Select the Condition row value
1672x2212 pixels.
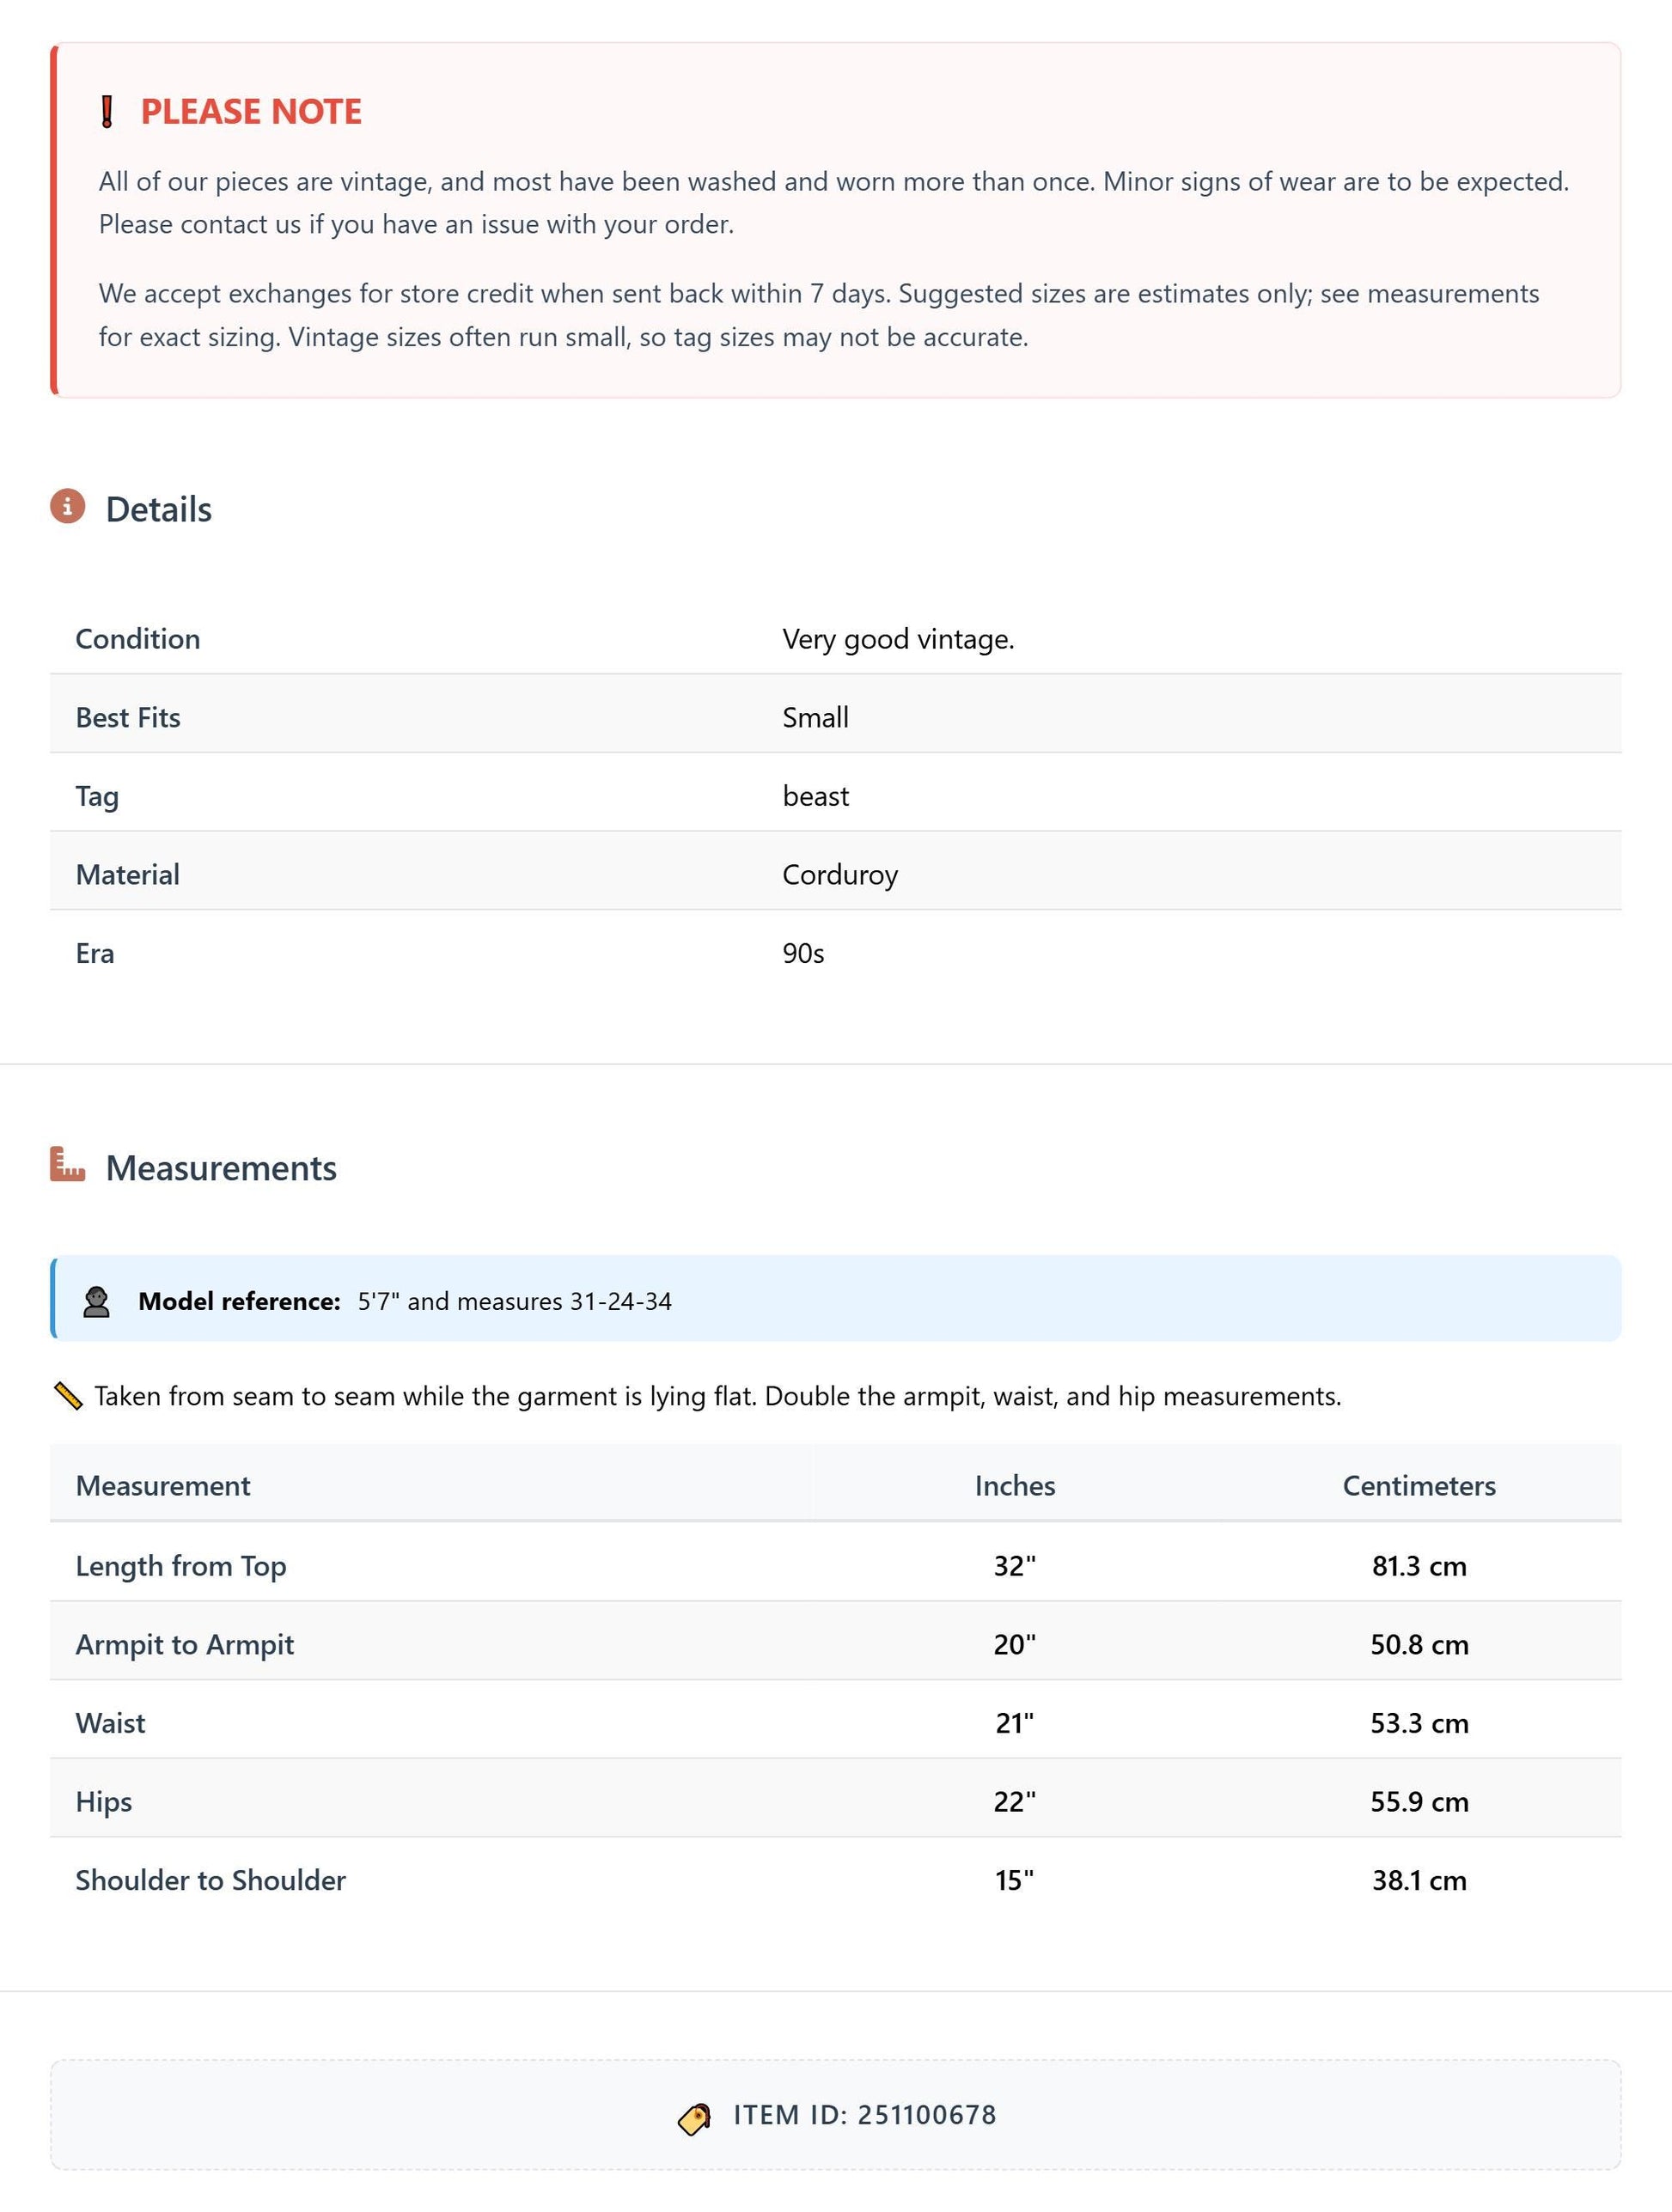click(898, 639)
